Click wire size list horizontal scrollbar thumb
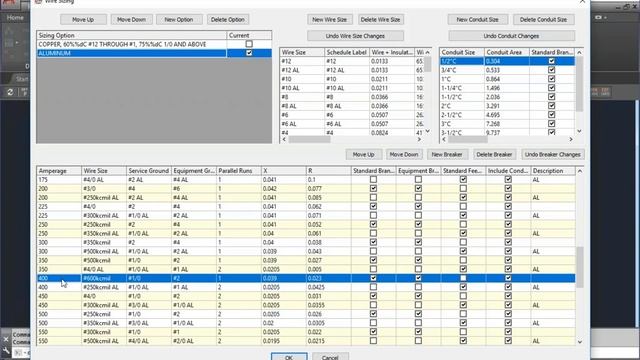This screenshot has height=360, width=640. pos(309,140)
